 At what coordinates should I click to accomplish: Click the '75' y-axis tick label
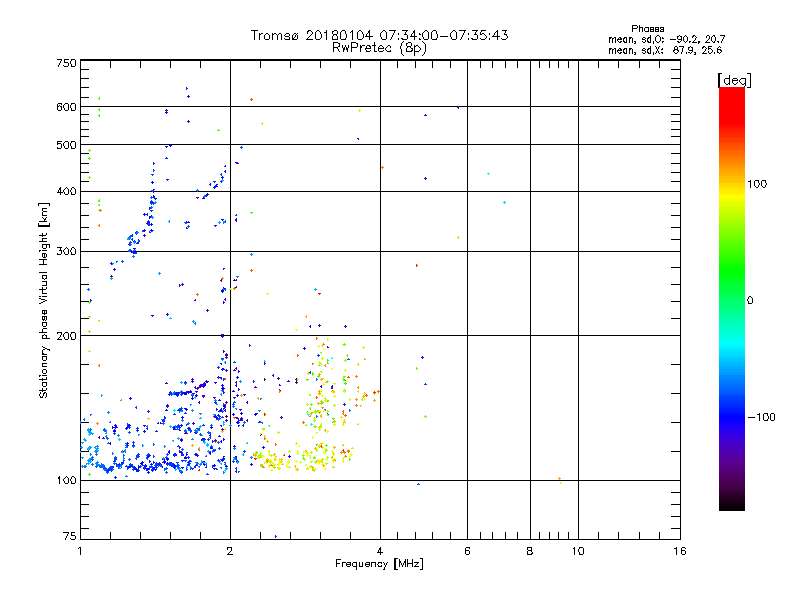click(x=70, y=536)
